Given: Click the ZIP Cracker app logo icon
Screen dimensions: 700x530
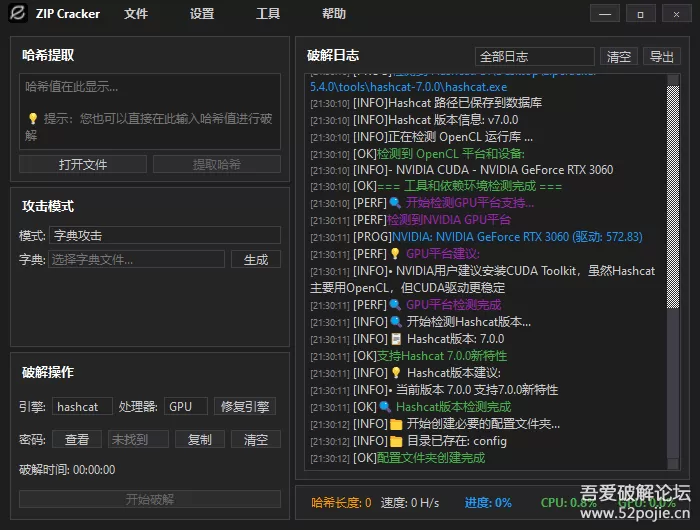Looking at the screenshot, I should 18,13.
